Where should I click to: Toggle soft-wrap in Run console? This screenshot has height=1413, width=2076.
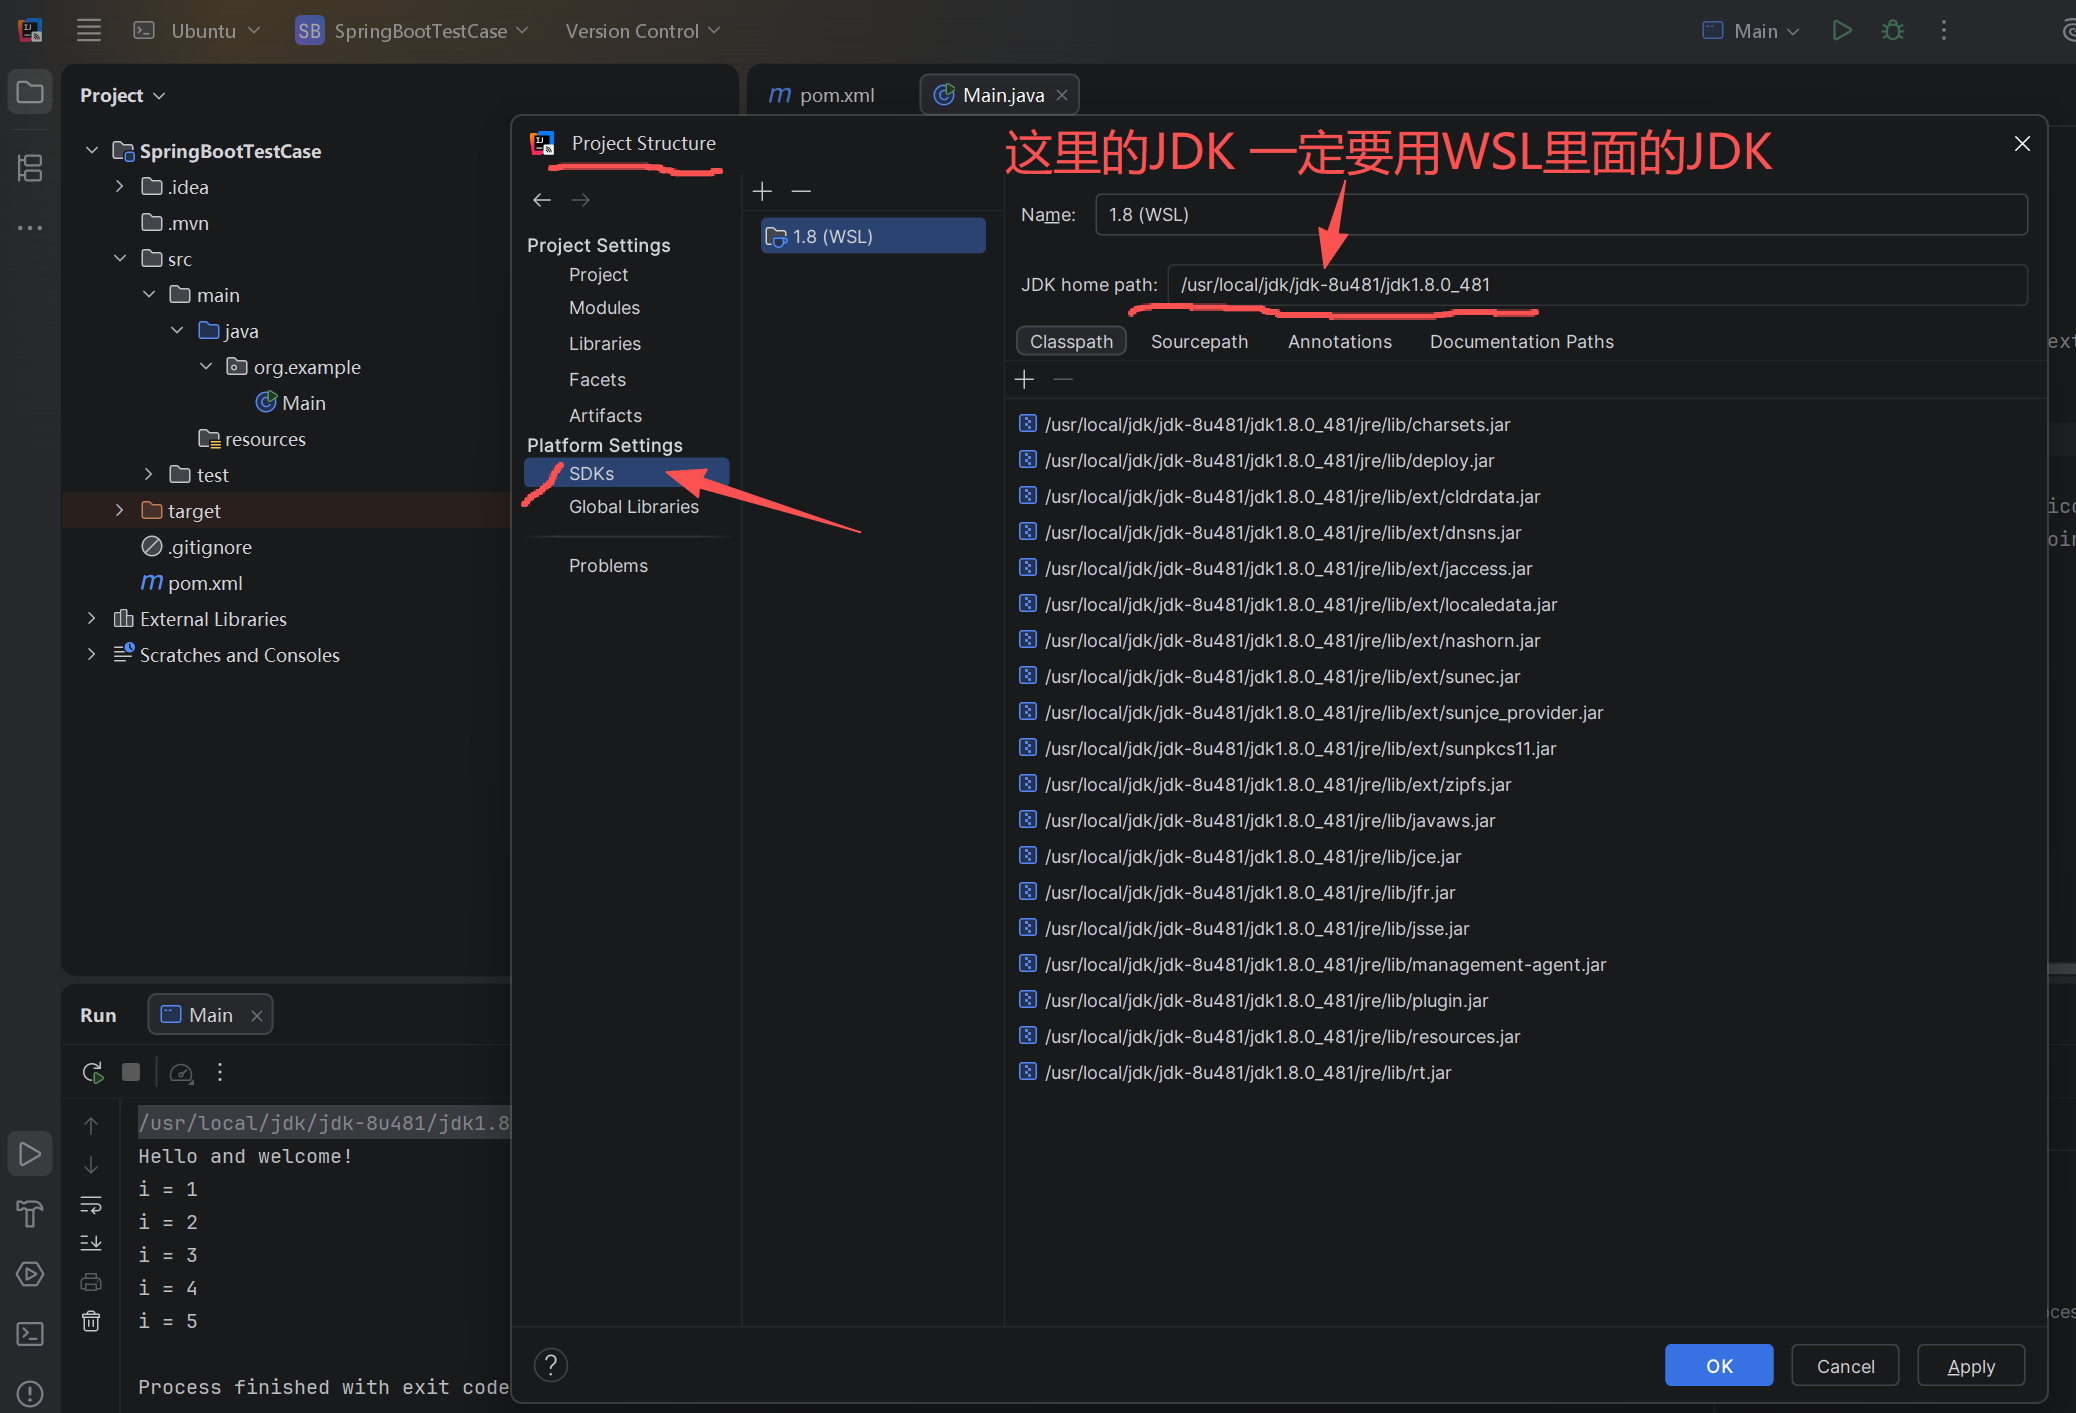91,1204
